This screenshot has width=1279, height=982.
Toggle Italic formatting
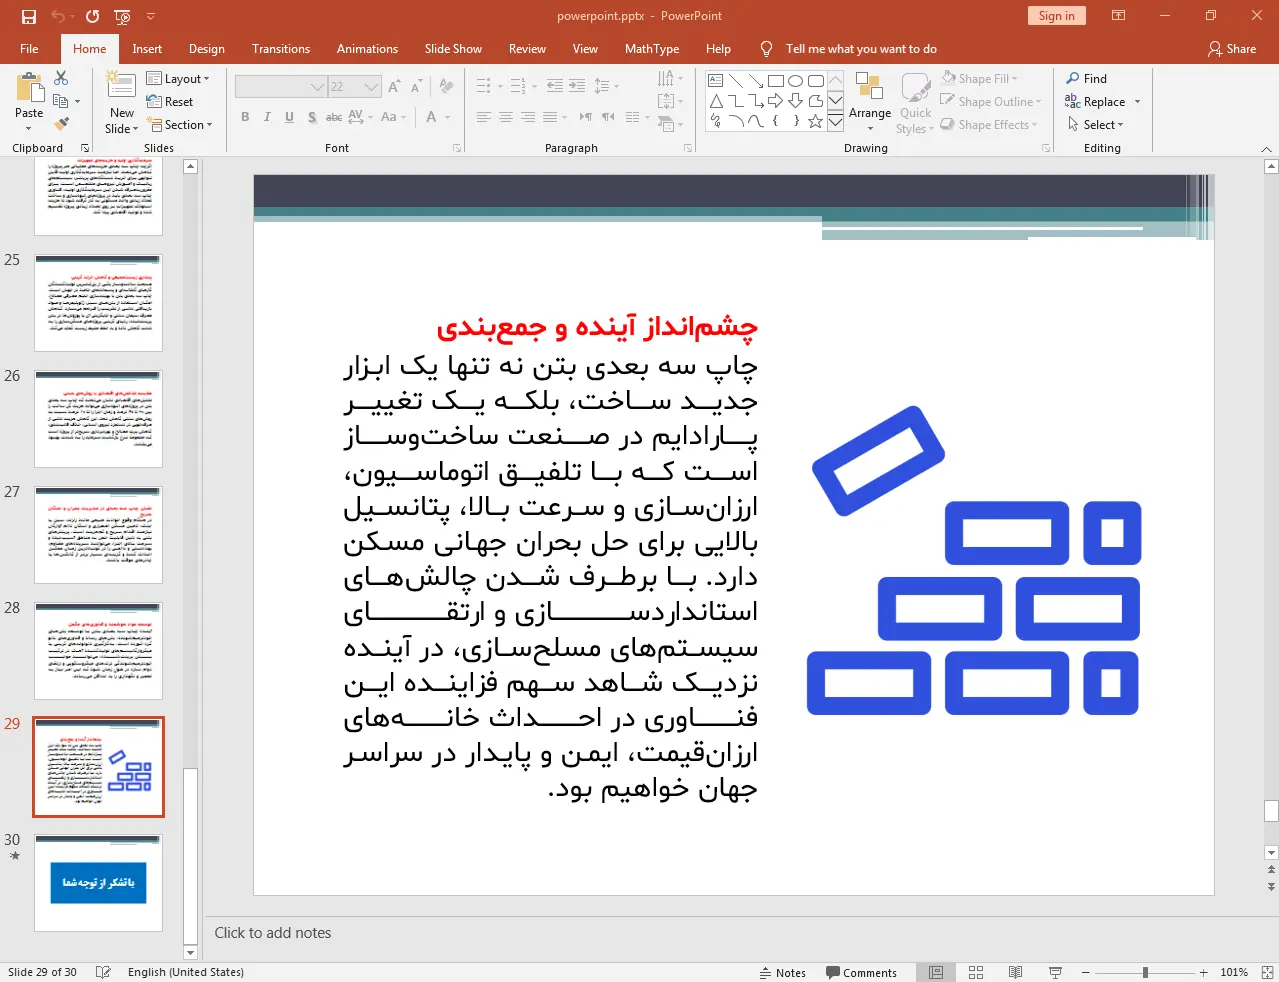coord(267,117)
